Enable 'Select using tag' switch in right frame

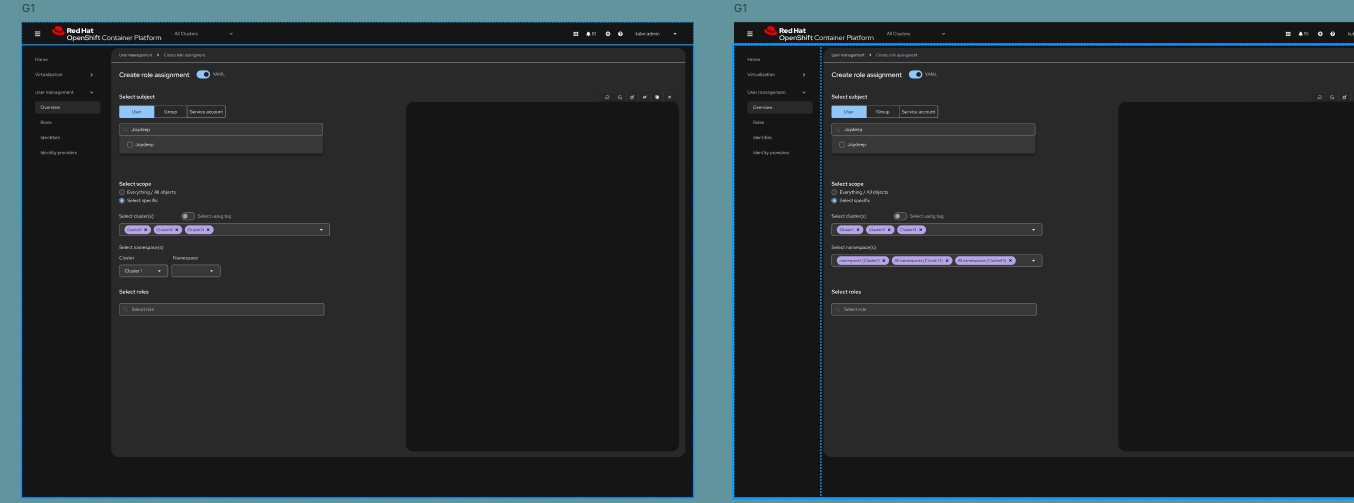pyautogui.click(x=900, y=216)
